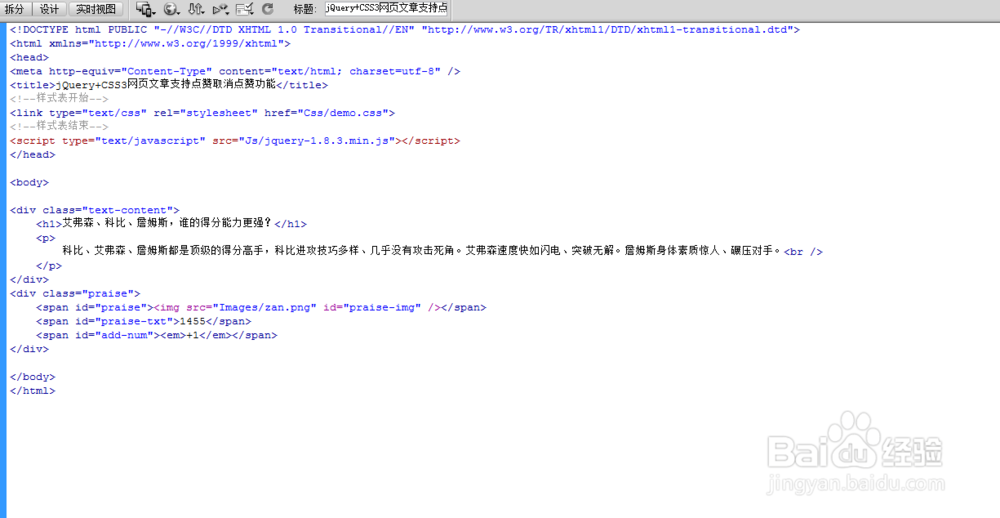
Task: Click the DOCTYPE declaration line
Action: tap(405, 29)
